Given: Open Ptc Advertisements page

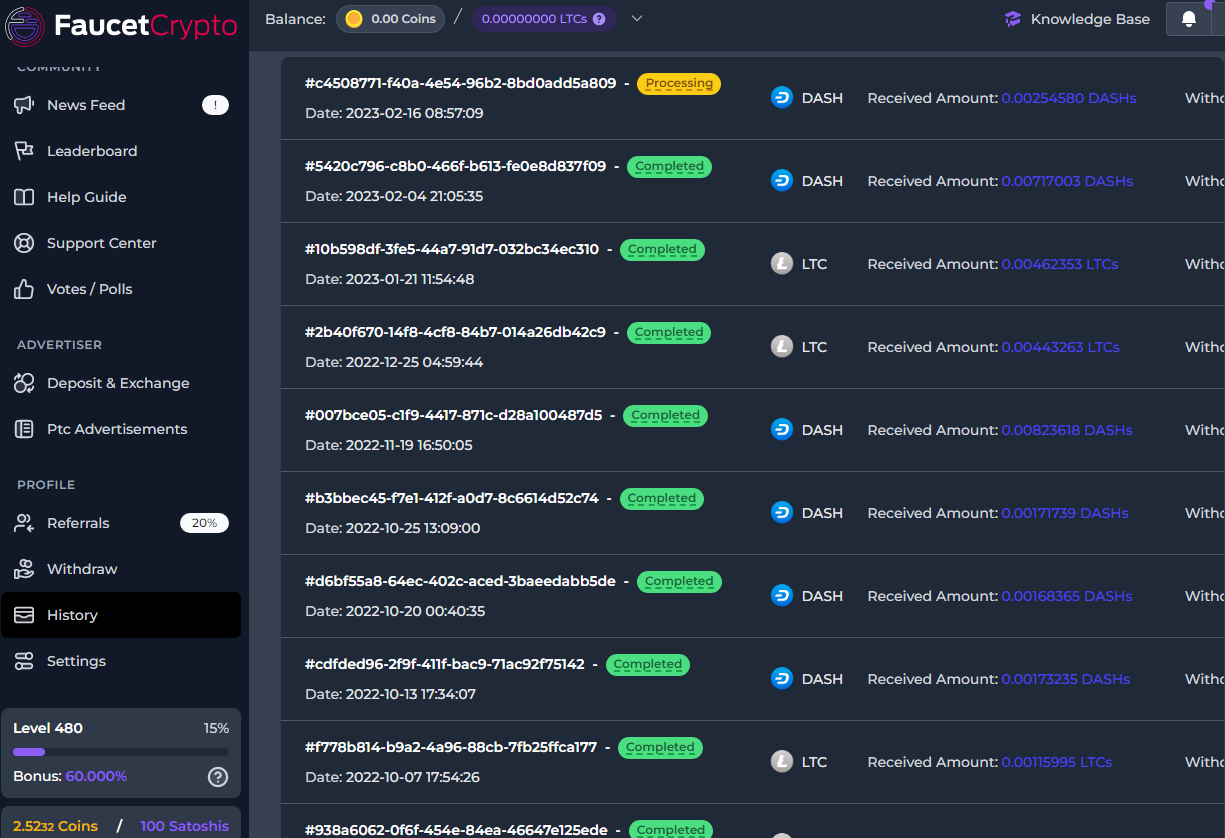Looking at the screenshot, I should (121, 429).
